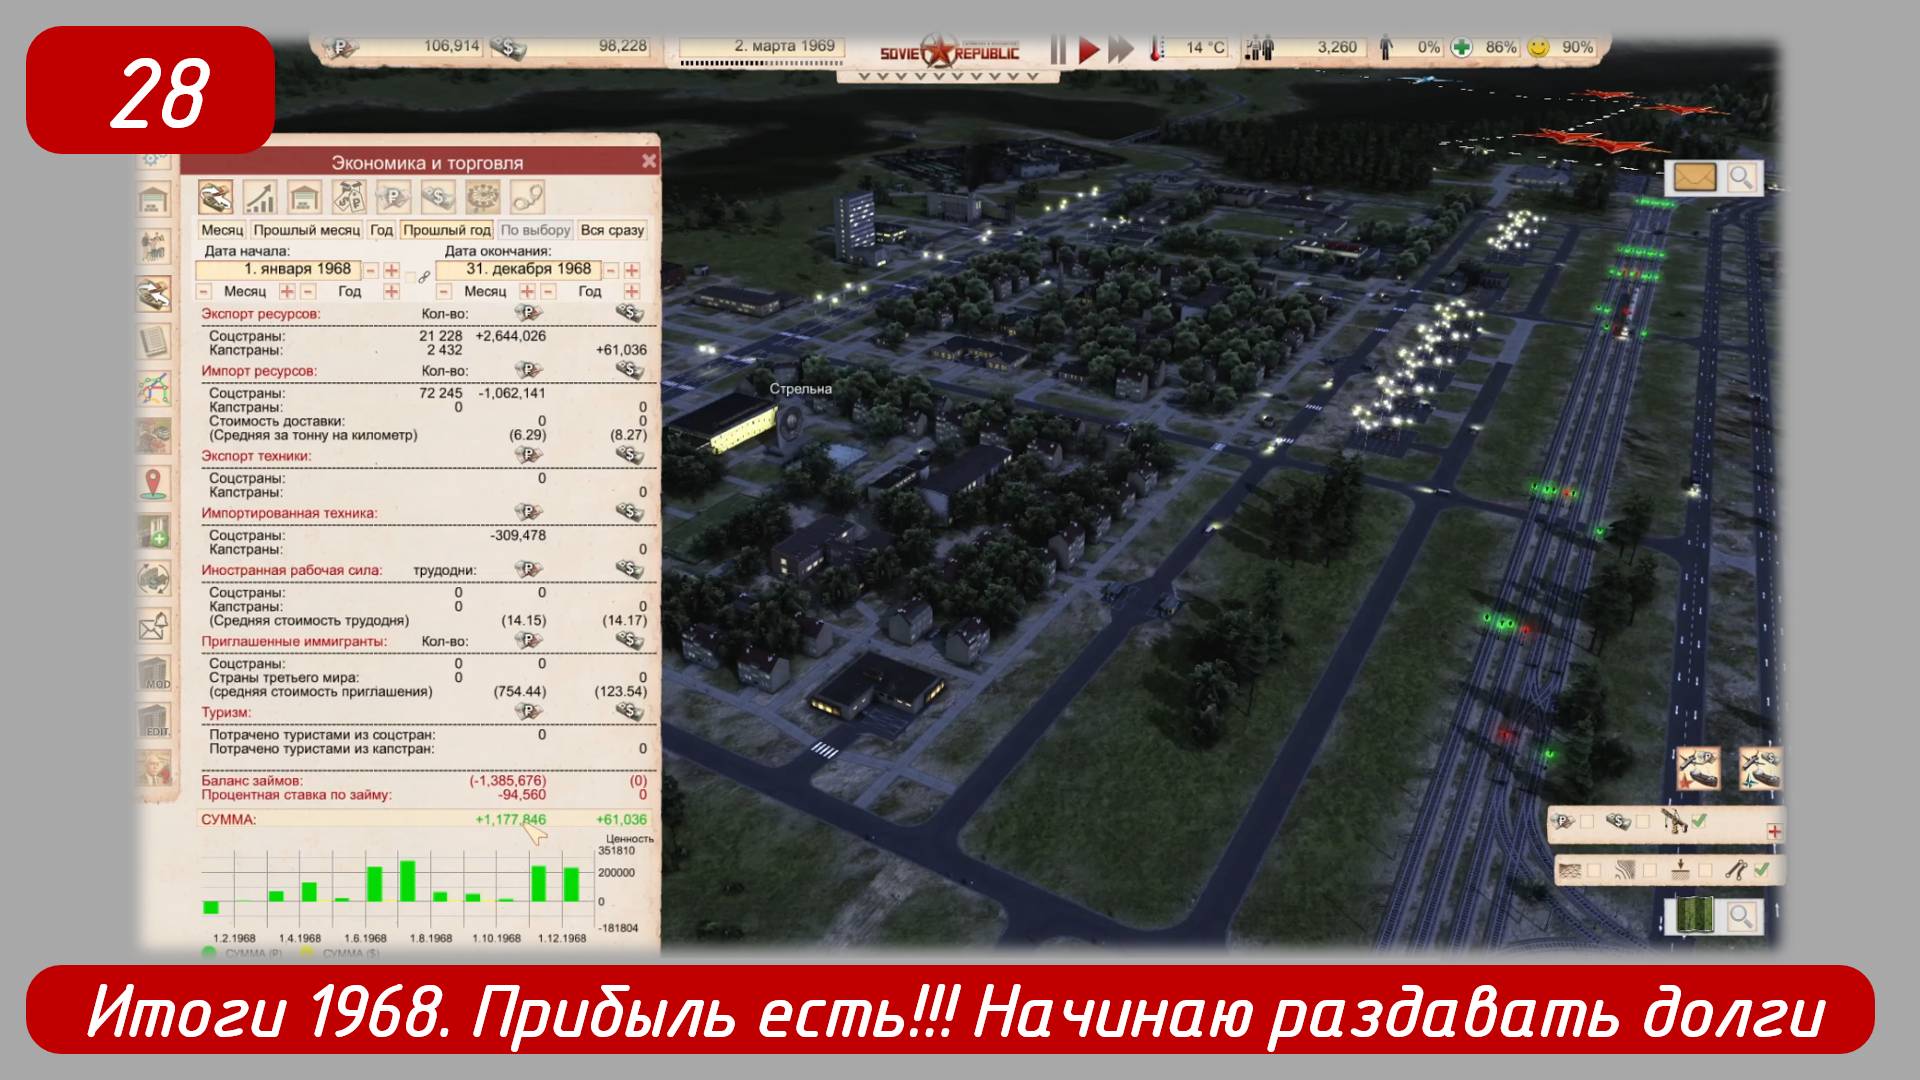Increase the start date by one day

(391, 271)
